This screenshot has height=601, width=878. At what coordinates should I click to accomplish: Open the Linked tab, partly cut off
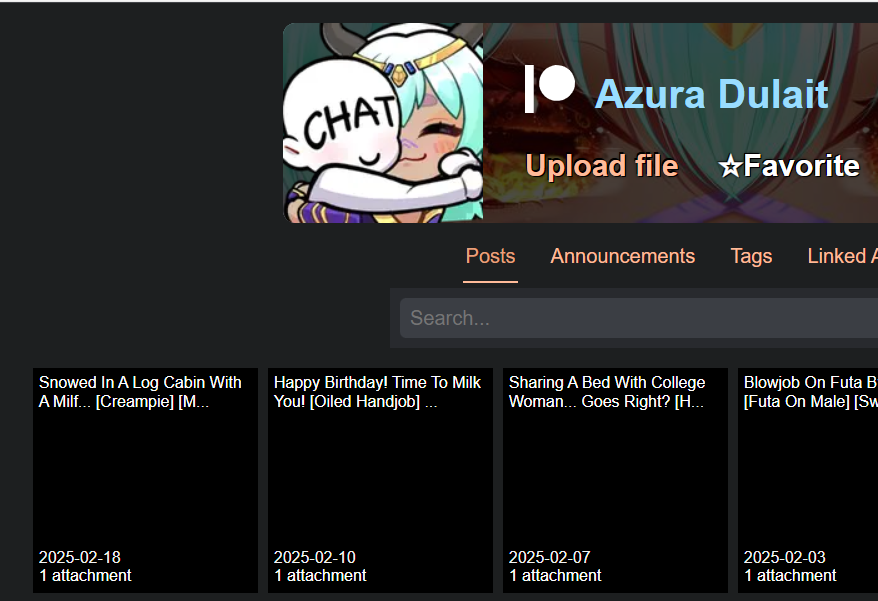click(842, 257)
